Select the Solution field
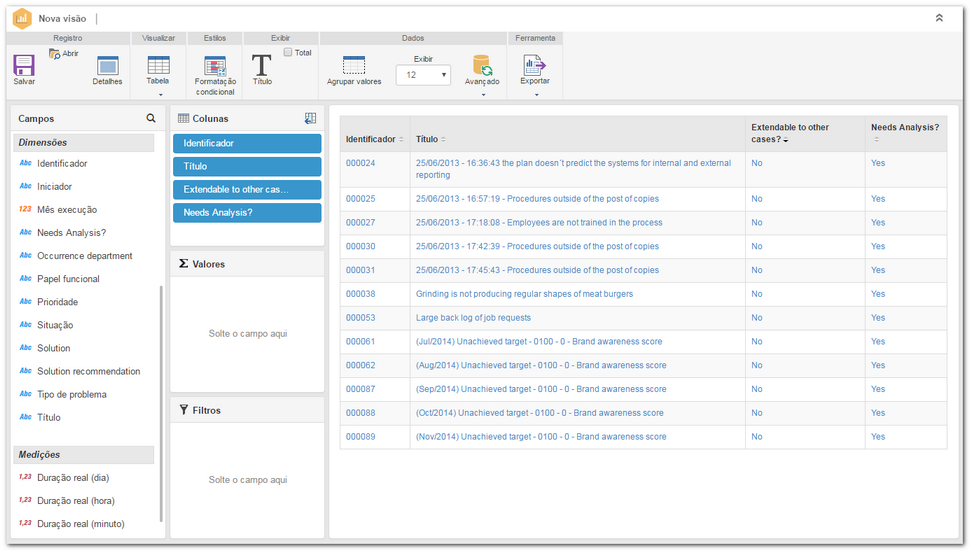The image size is (970, 551). (54, 348)
